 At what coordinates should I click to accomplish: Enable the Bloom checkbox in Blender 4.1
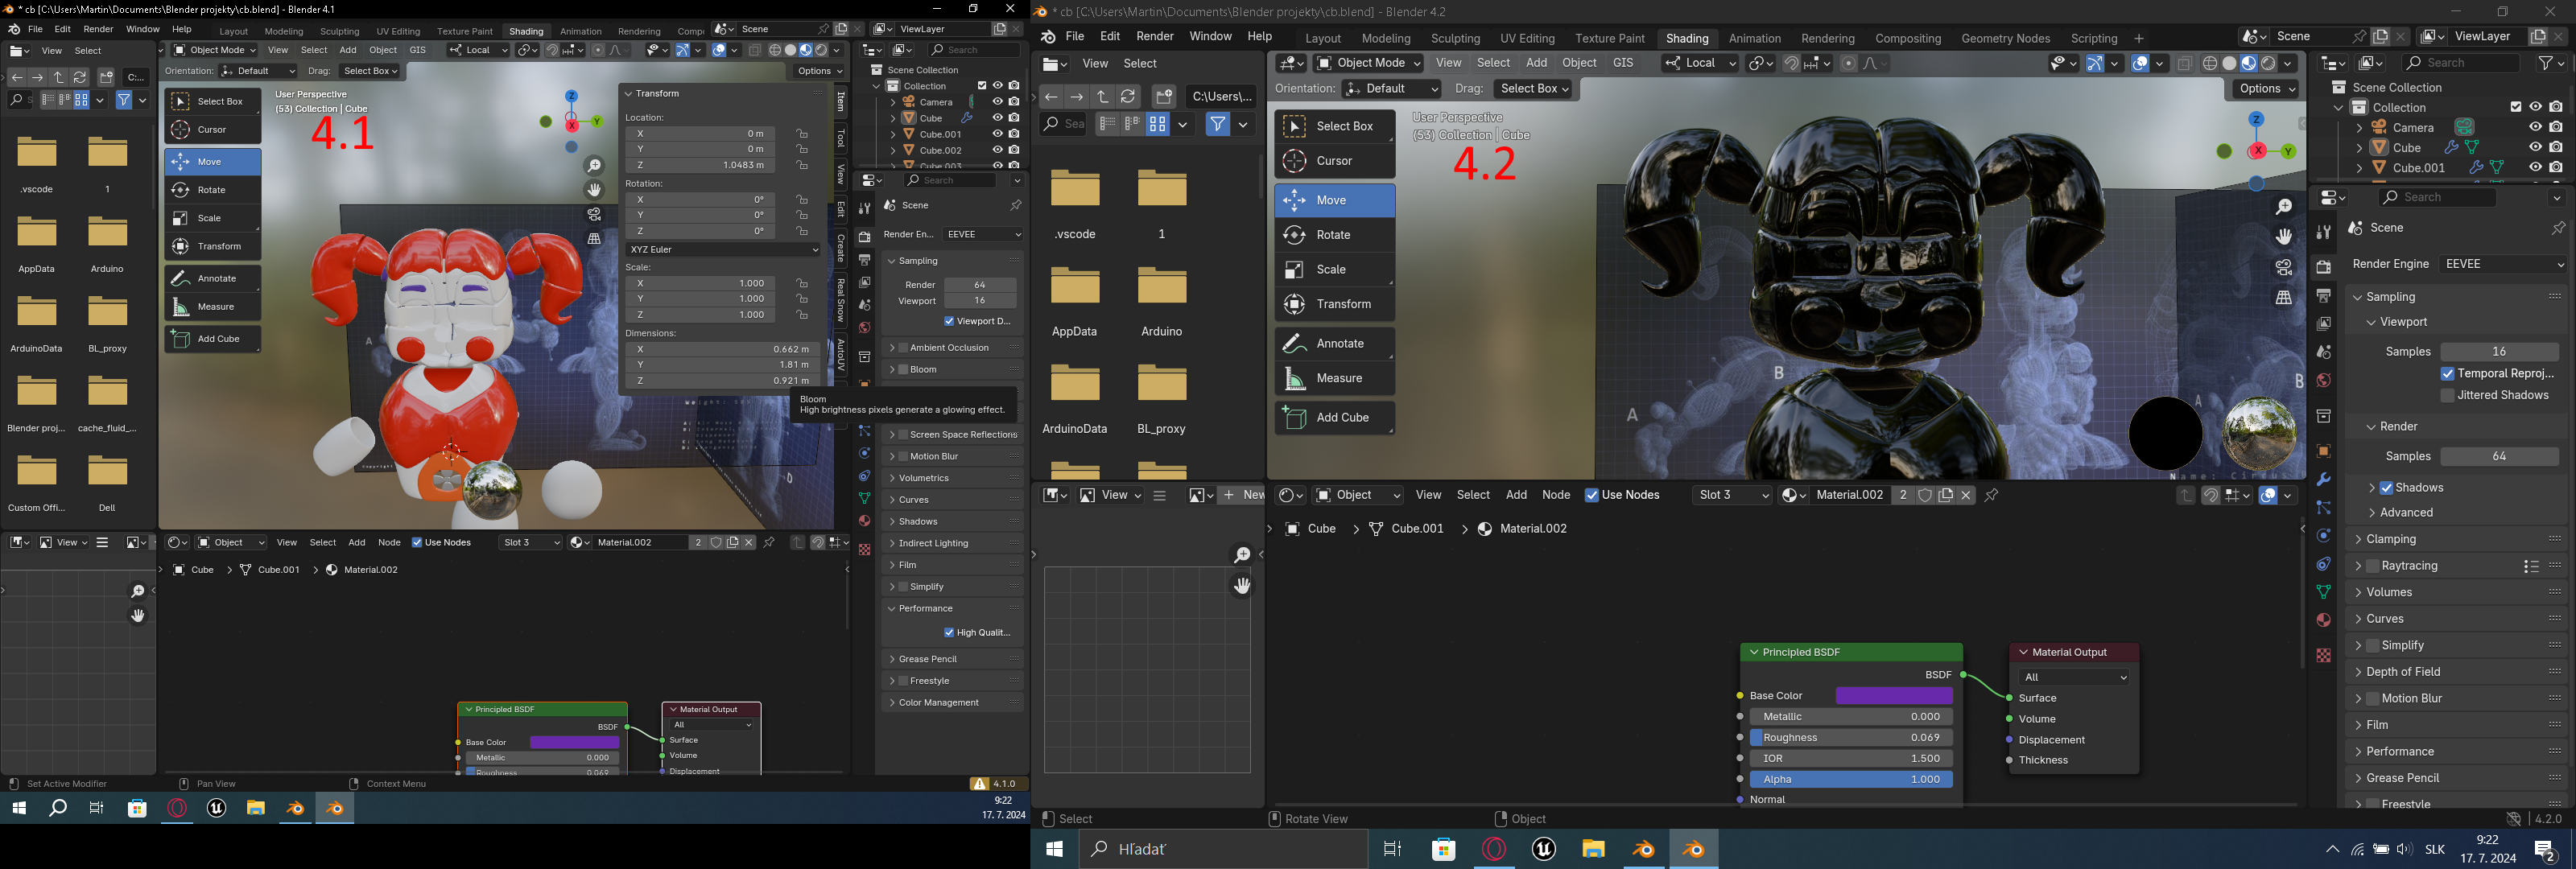pos(903,370)
